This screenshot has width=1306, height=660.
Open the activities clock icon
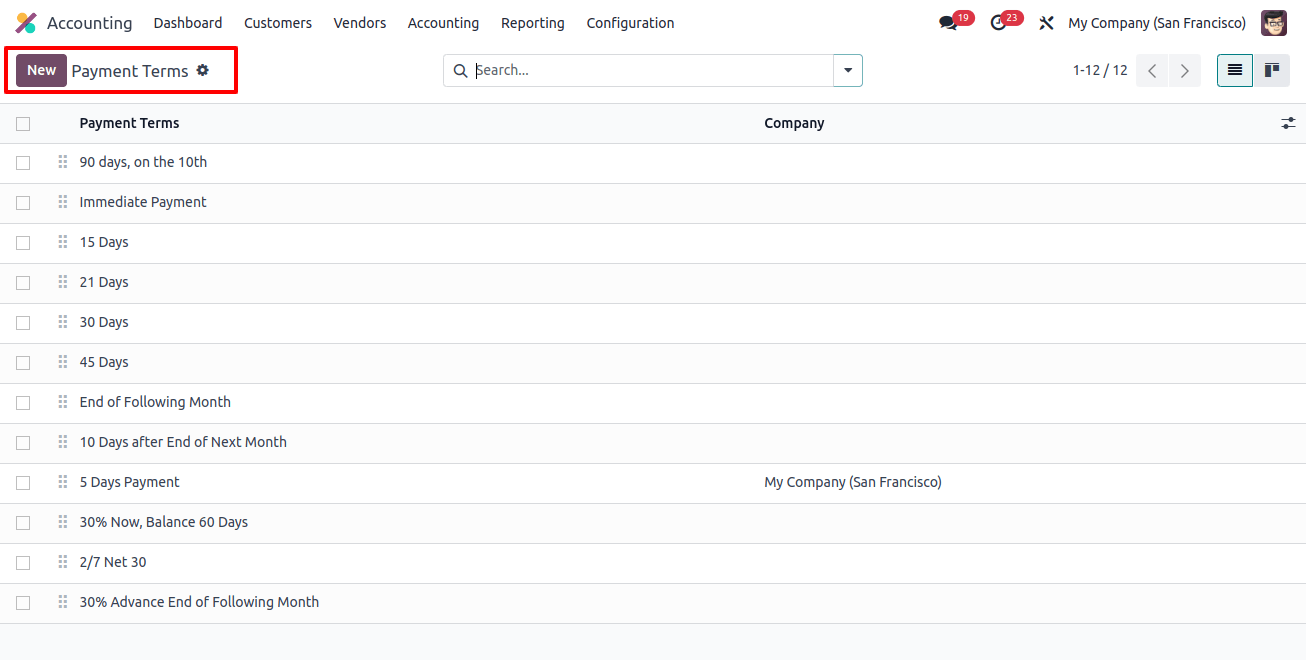(x=998, y=23)
